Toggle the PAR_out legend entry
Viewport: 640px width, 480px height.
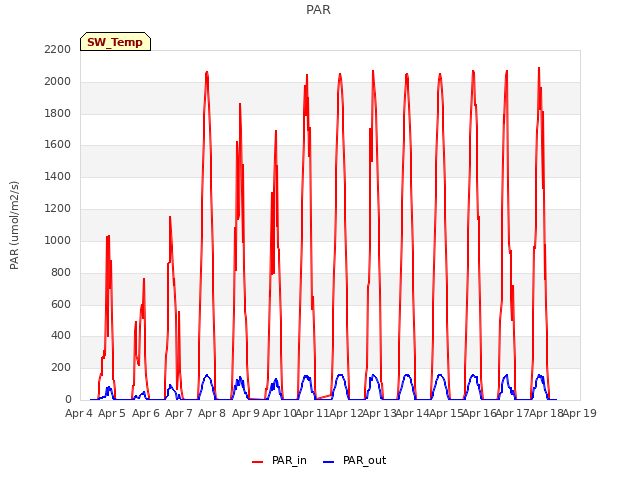354,460
